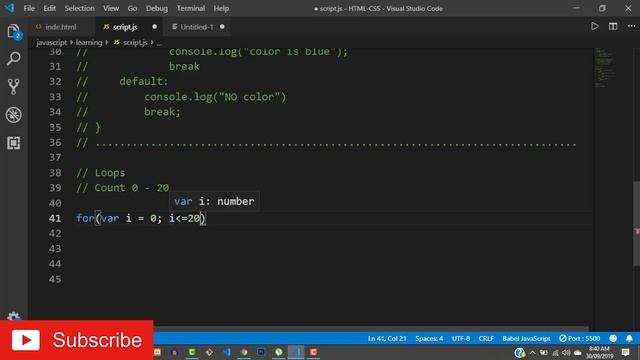Click the javascript breadcrumb folder
Viewport: 640px width, 360px height.
[51, 42]
